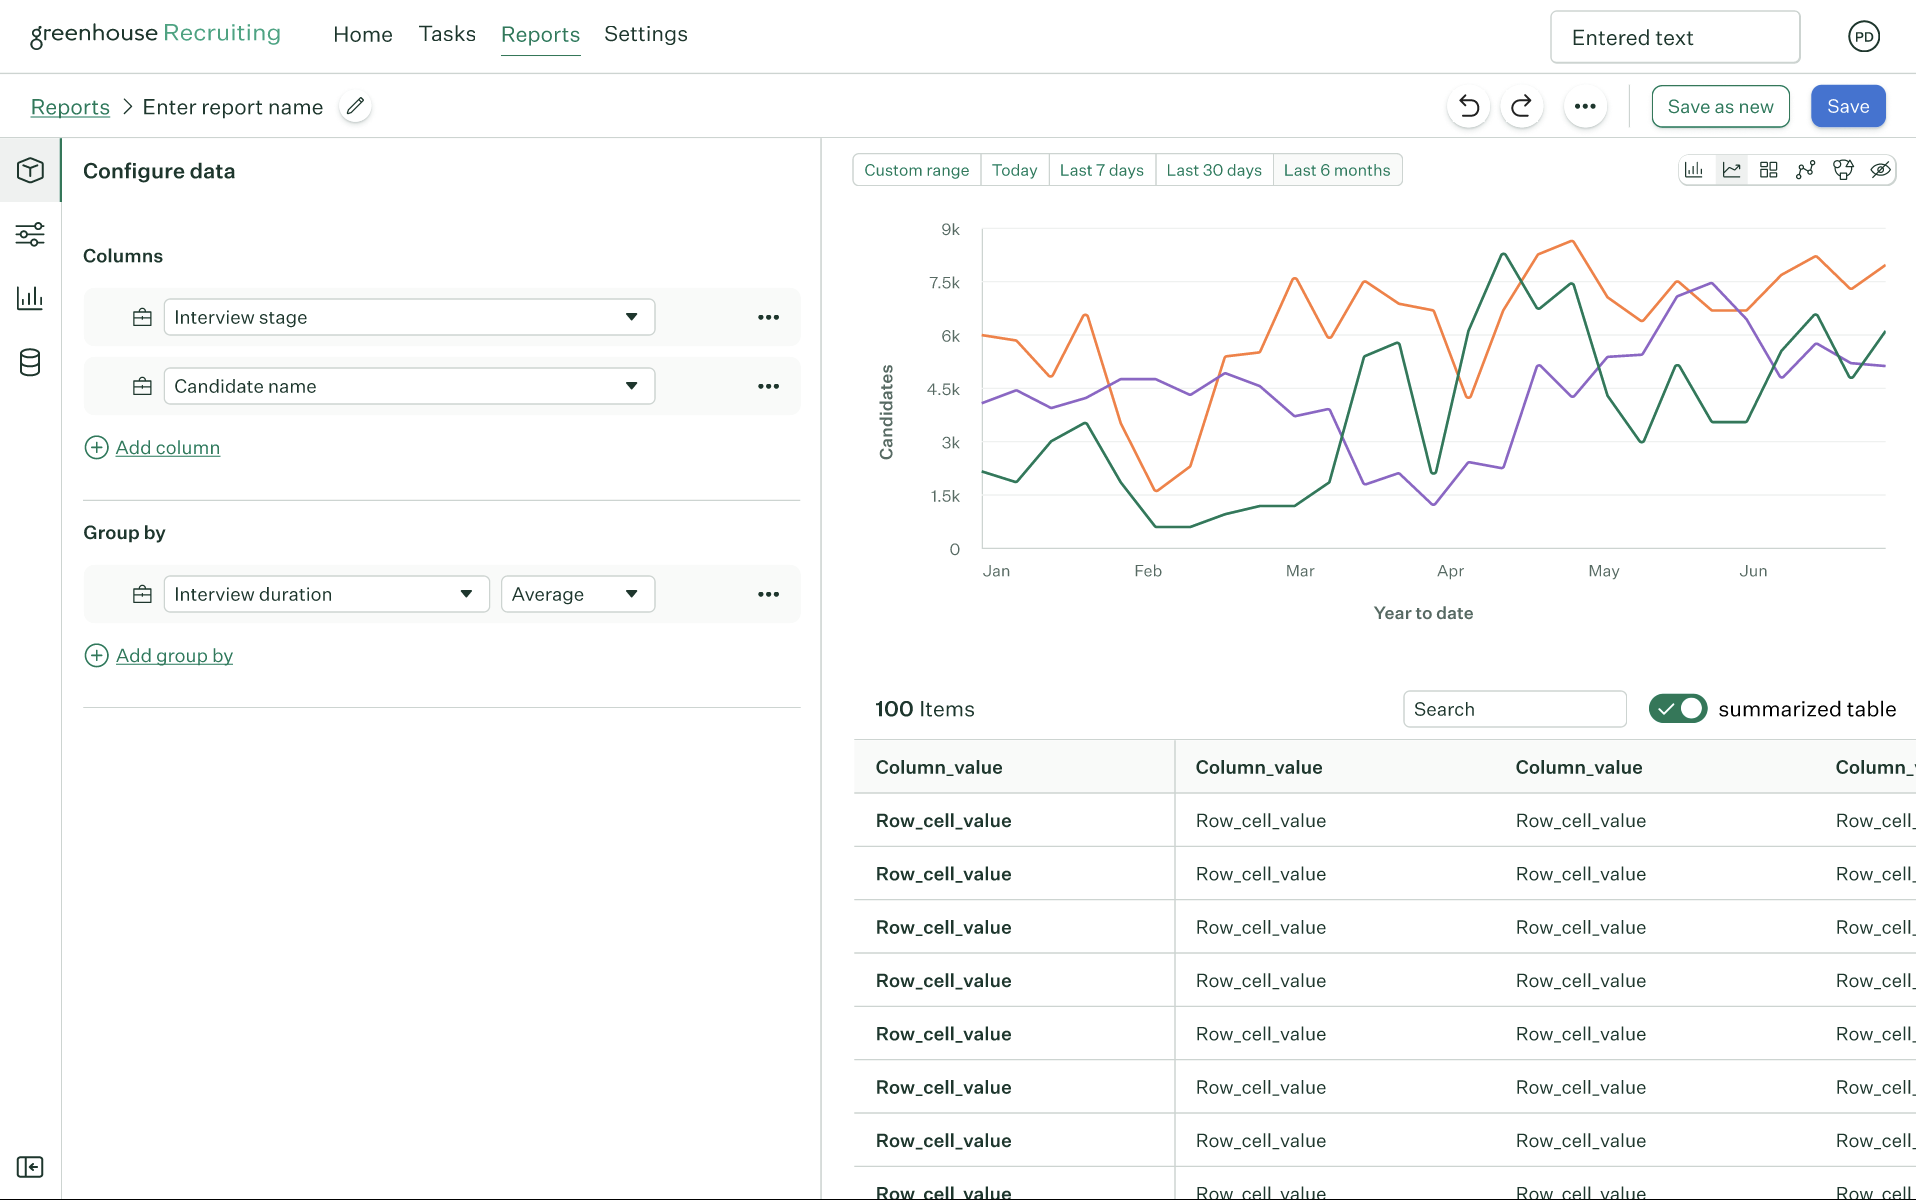Open the Average aggregation dropdown

[578, 594]
